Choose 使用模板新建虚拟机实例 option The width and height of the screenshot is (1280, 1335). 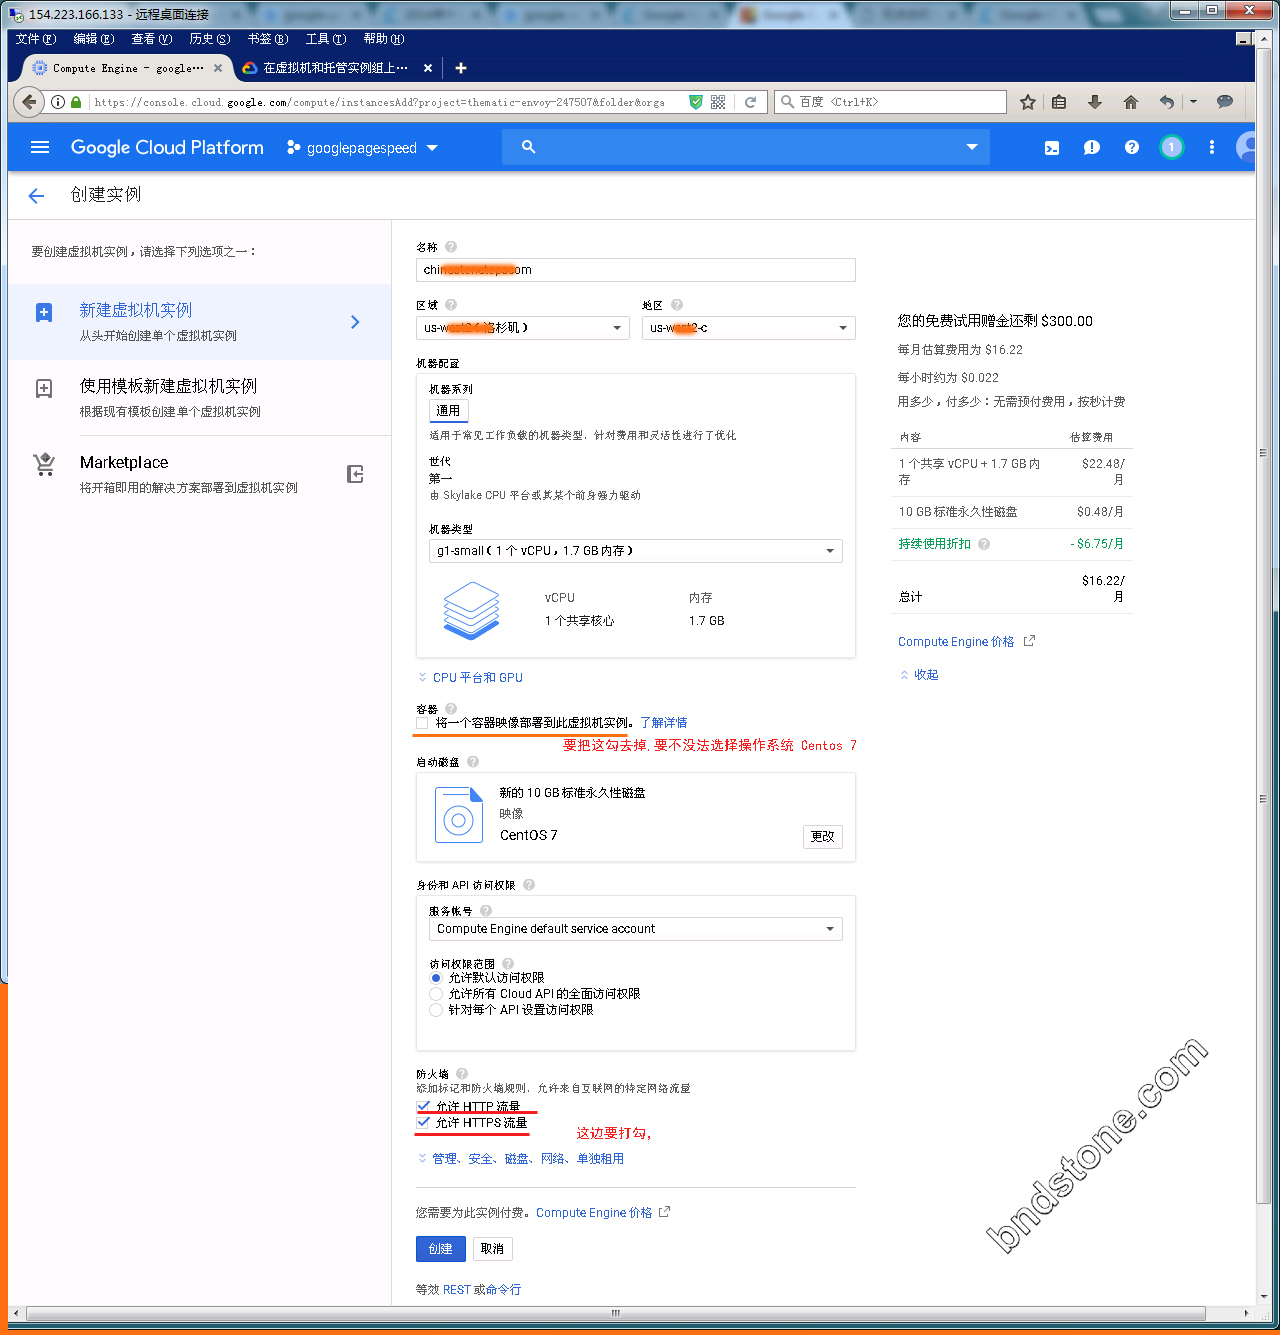coord(199,398)
